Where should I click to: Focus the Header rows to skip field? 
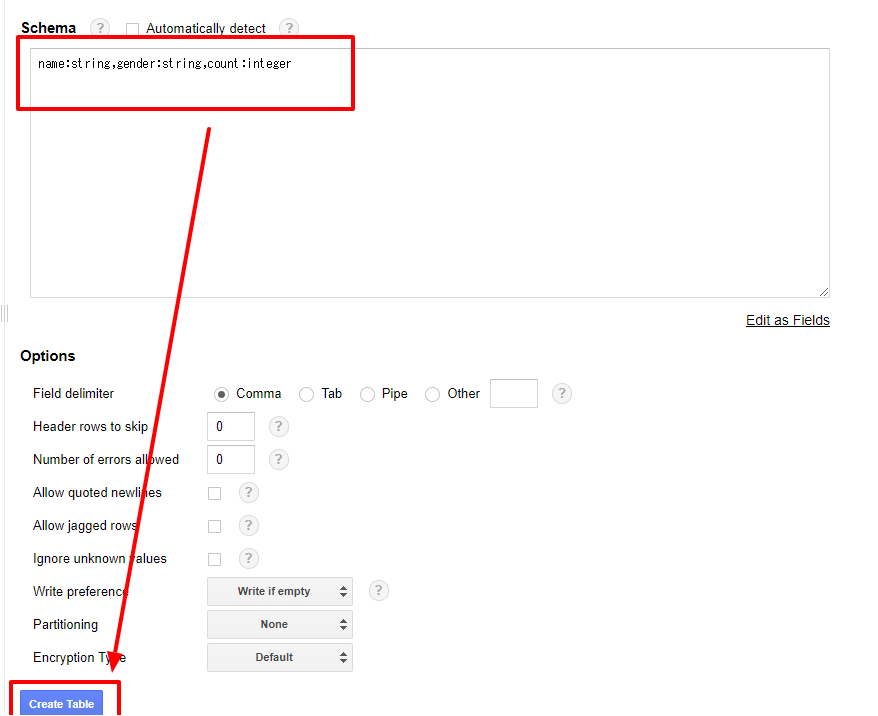(x=231, y=427)
